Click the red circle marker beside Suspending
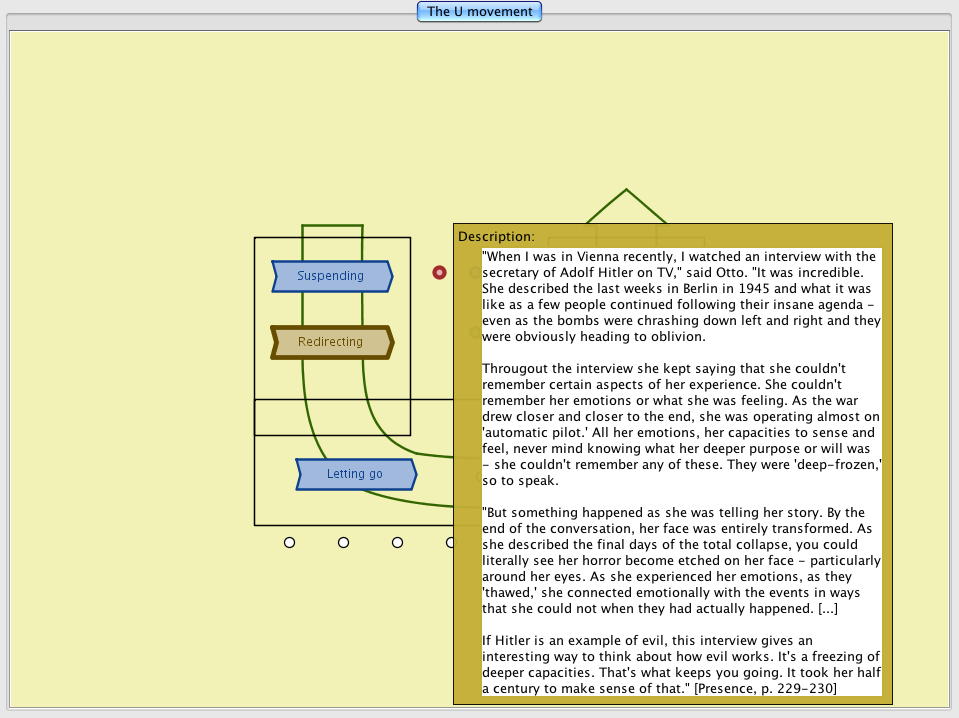This screenshot has height=718, width=959. 439,272
